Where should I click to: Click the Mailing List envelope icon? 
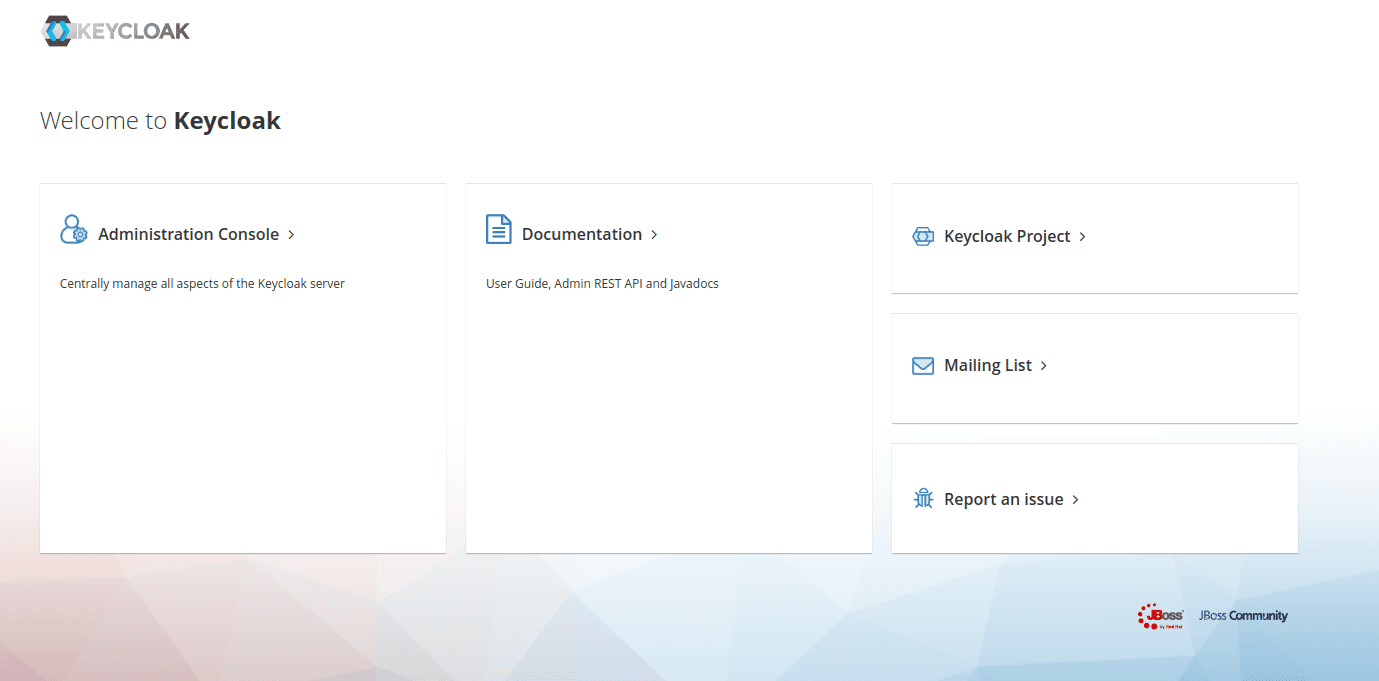click(922, 366)
